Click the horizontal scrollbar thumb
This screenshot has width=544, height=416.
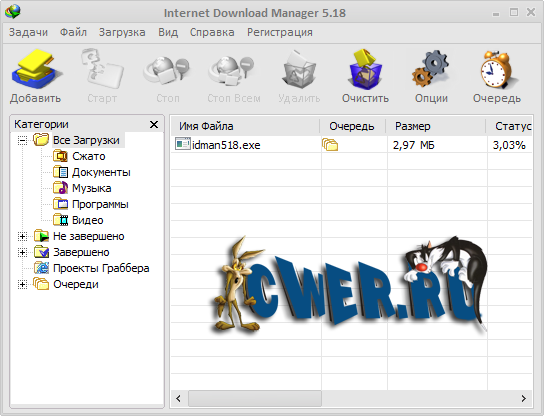click(255, 398)
